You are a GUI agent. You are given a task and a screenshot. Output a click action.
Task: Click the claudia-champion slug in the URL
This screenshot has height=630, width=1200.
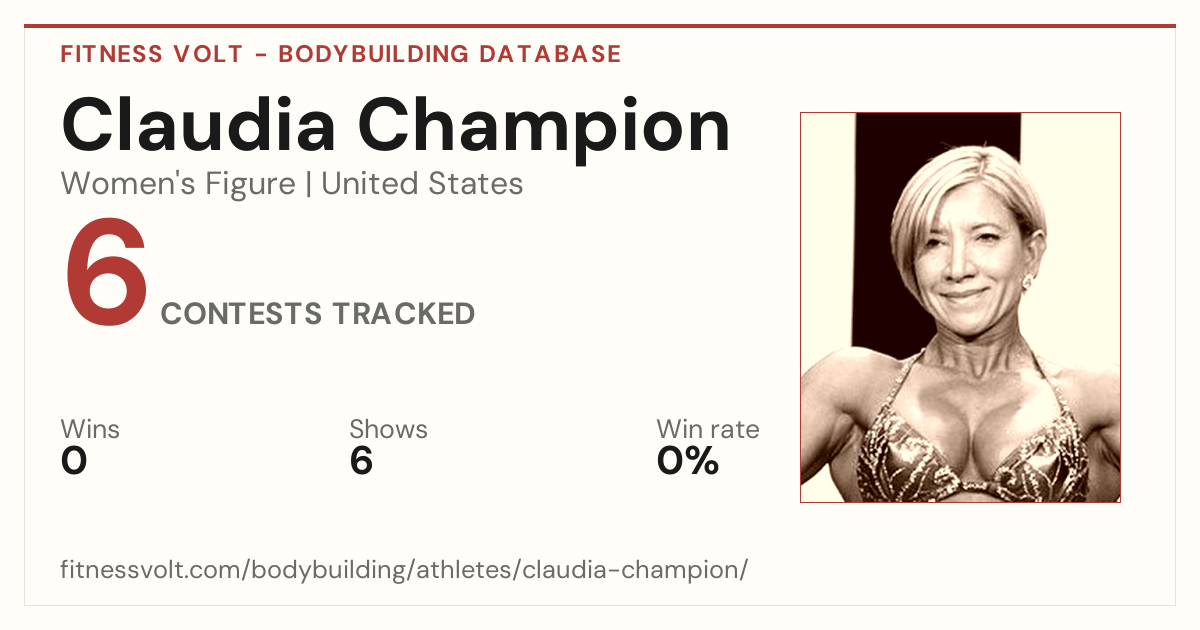(x=634, y=571)
